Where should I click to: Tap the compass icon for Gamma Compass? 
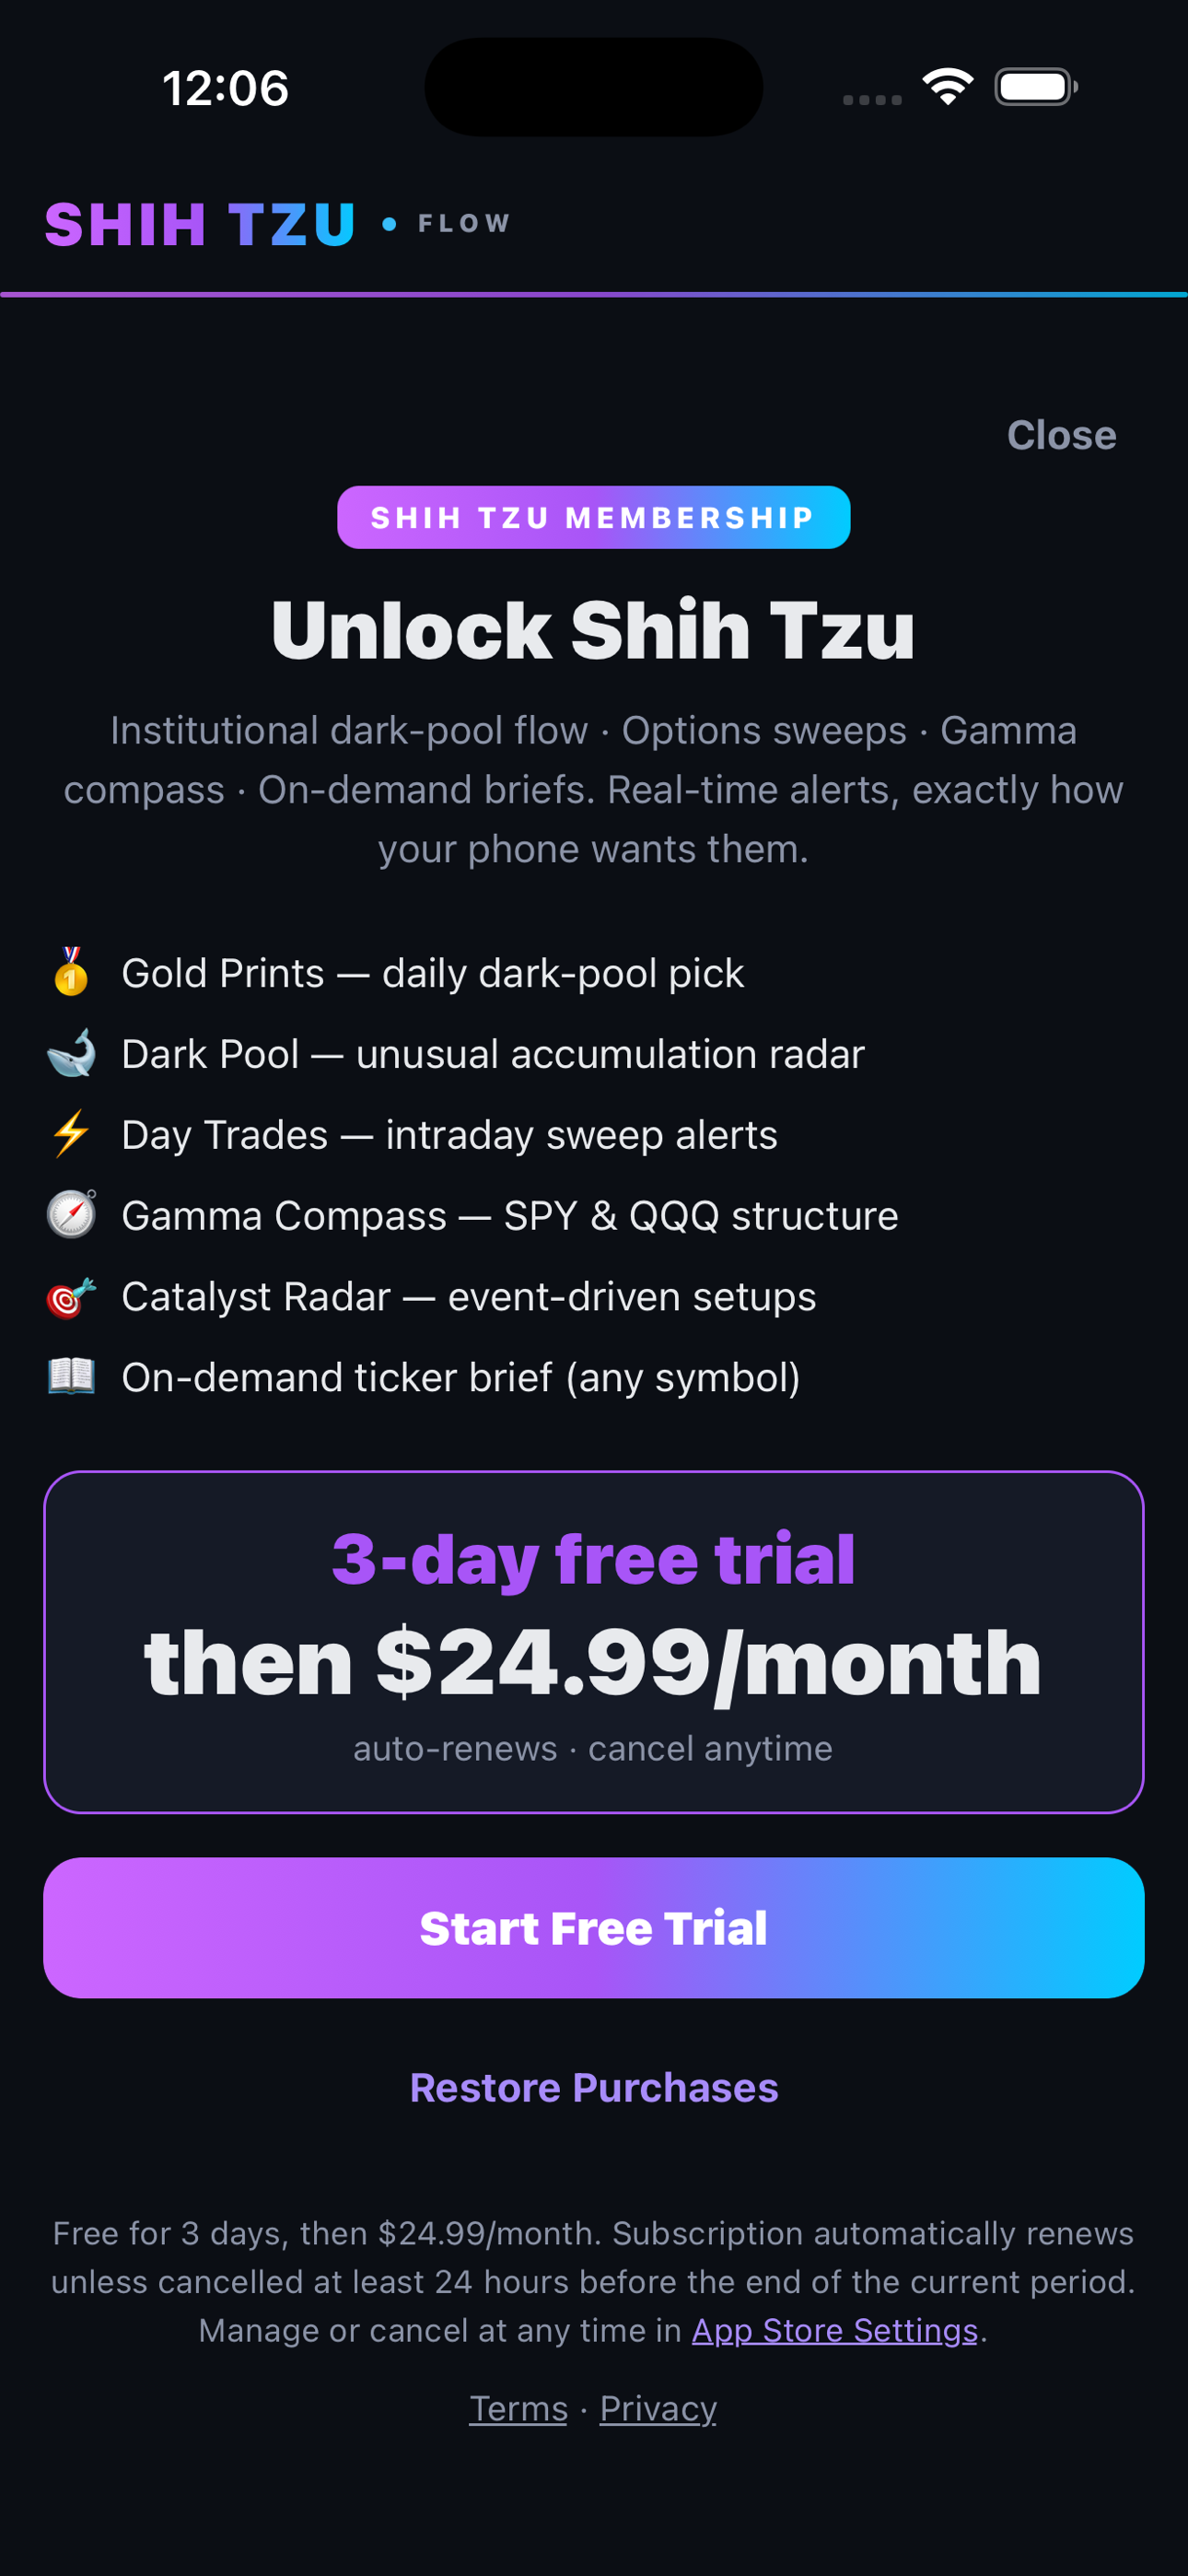click(71, 1215)
